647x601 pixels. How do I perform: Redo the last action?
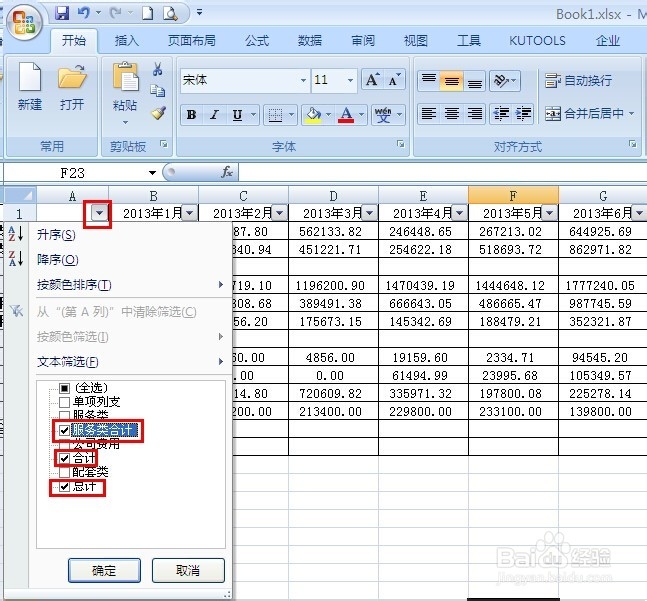[116, 13]
